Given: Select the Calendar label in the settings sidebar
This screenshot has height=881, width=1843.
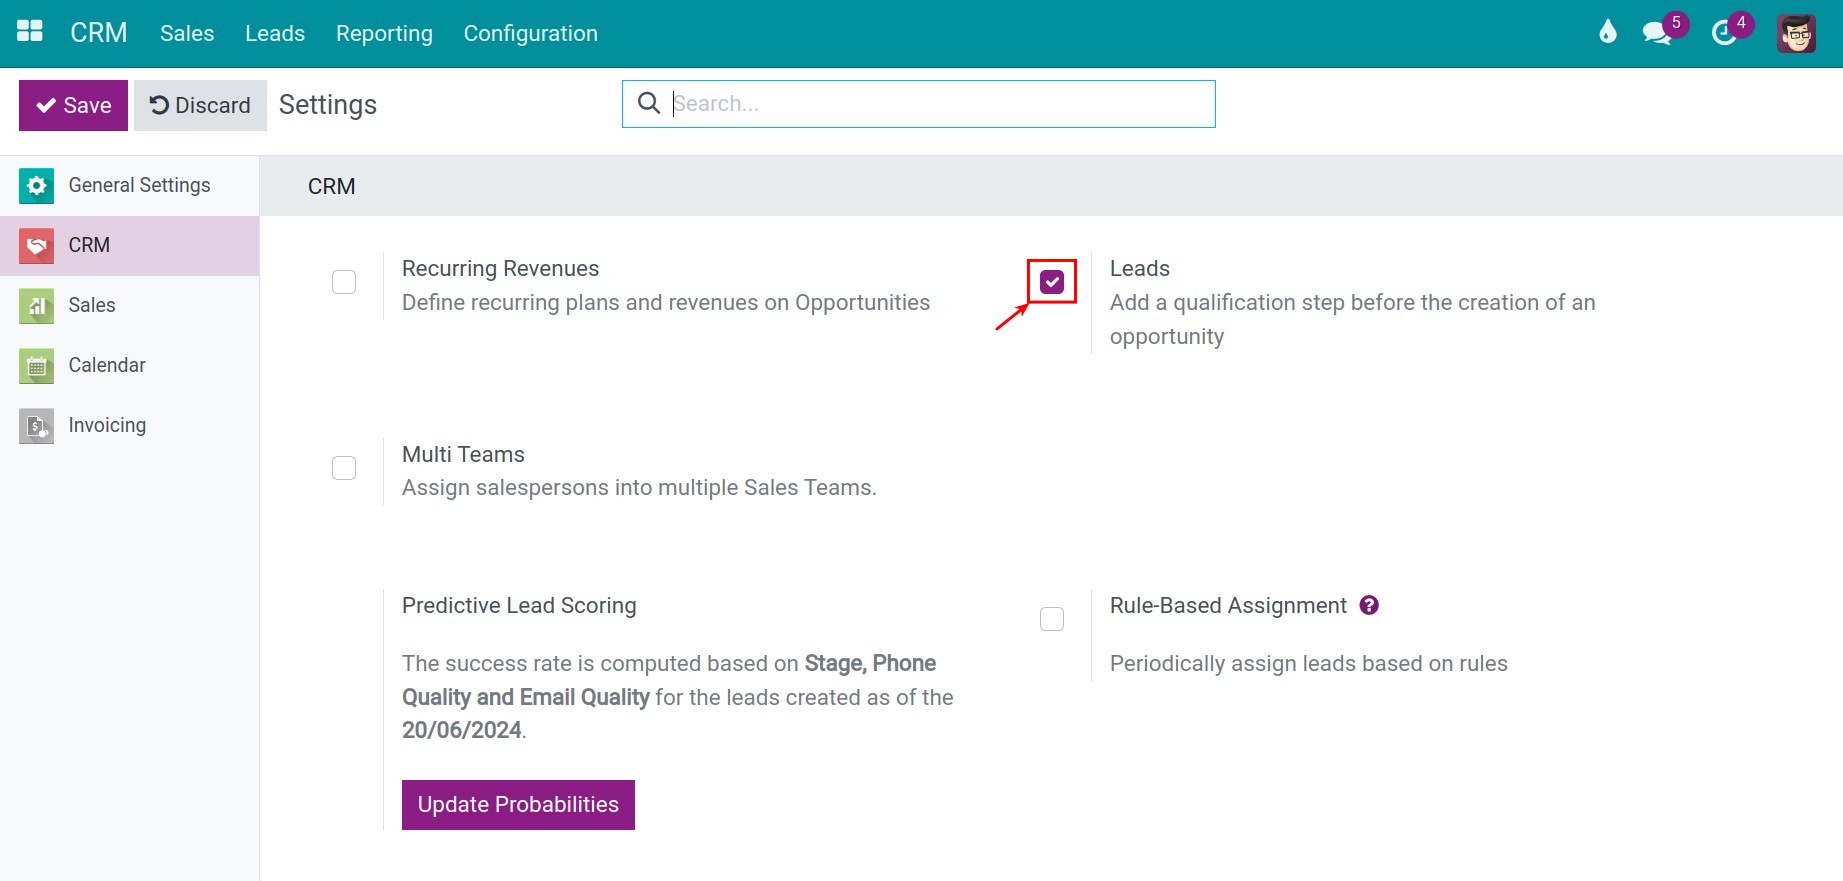Looking at the screenshot, I should 107,365.
